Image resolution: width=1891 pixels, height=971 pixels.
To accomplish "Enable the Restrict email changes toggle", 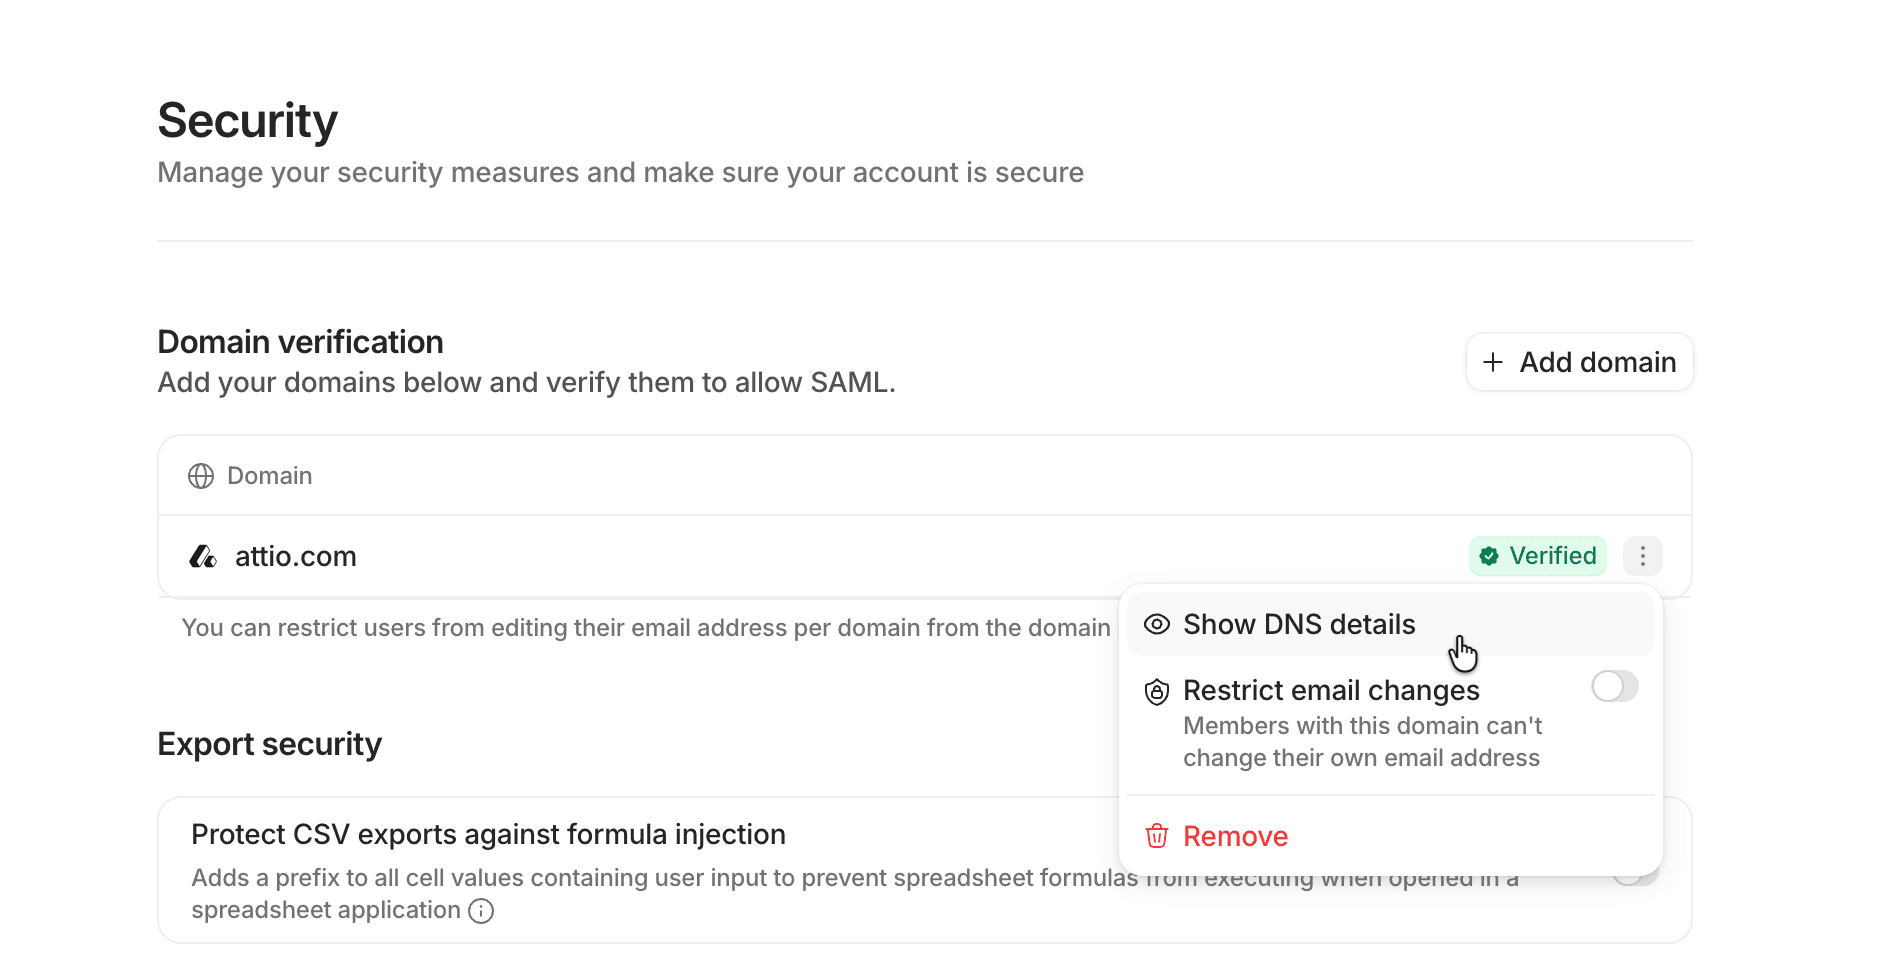I will click(x=1615, y=687).
